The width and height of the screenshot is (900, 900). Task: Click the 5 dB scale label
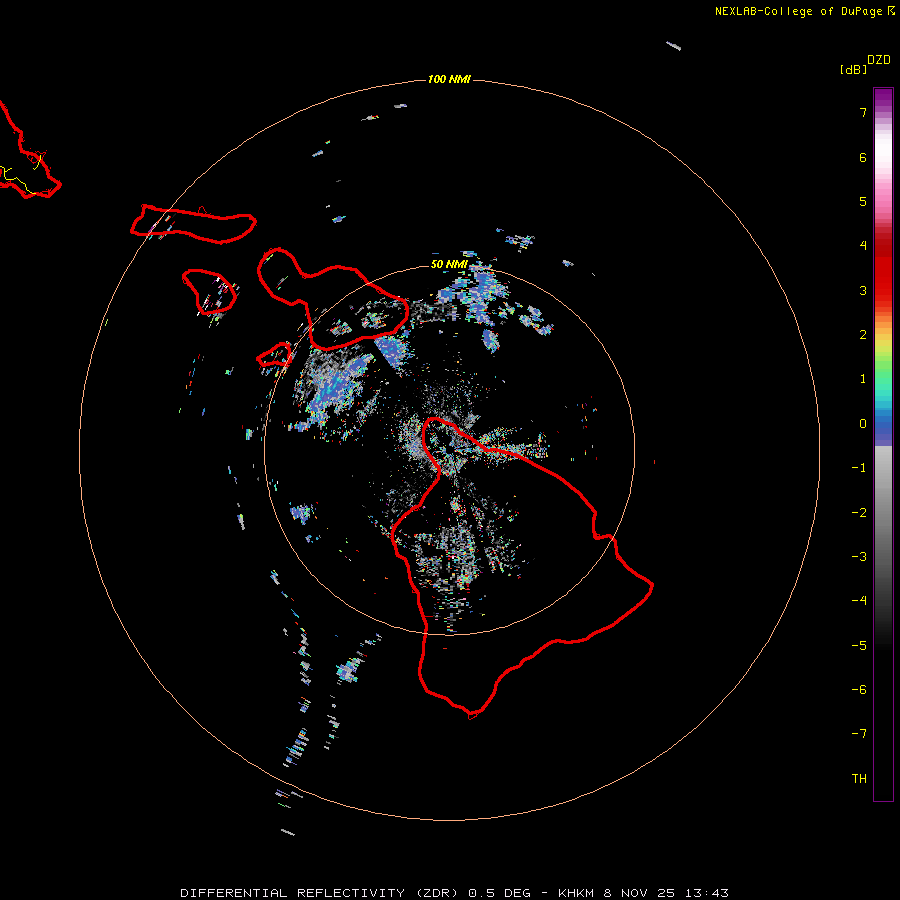coord(863,201)
